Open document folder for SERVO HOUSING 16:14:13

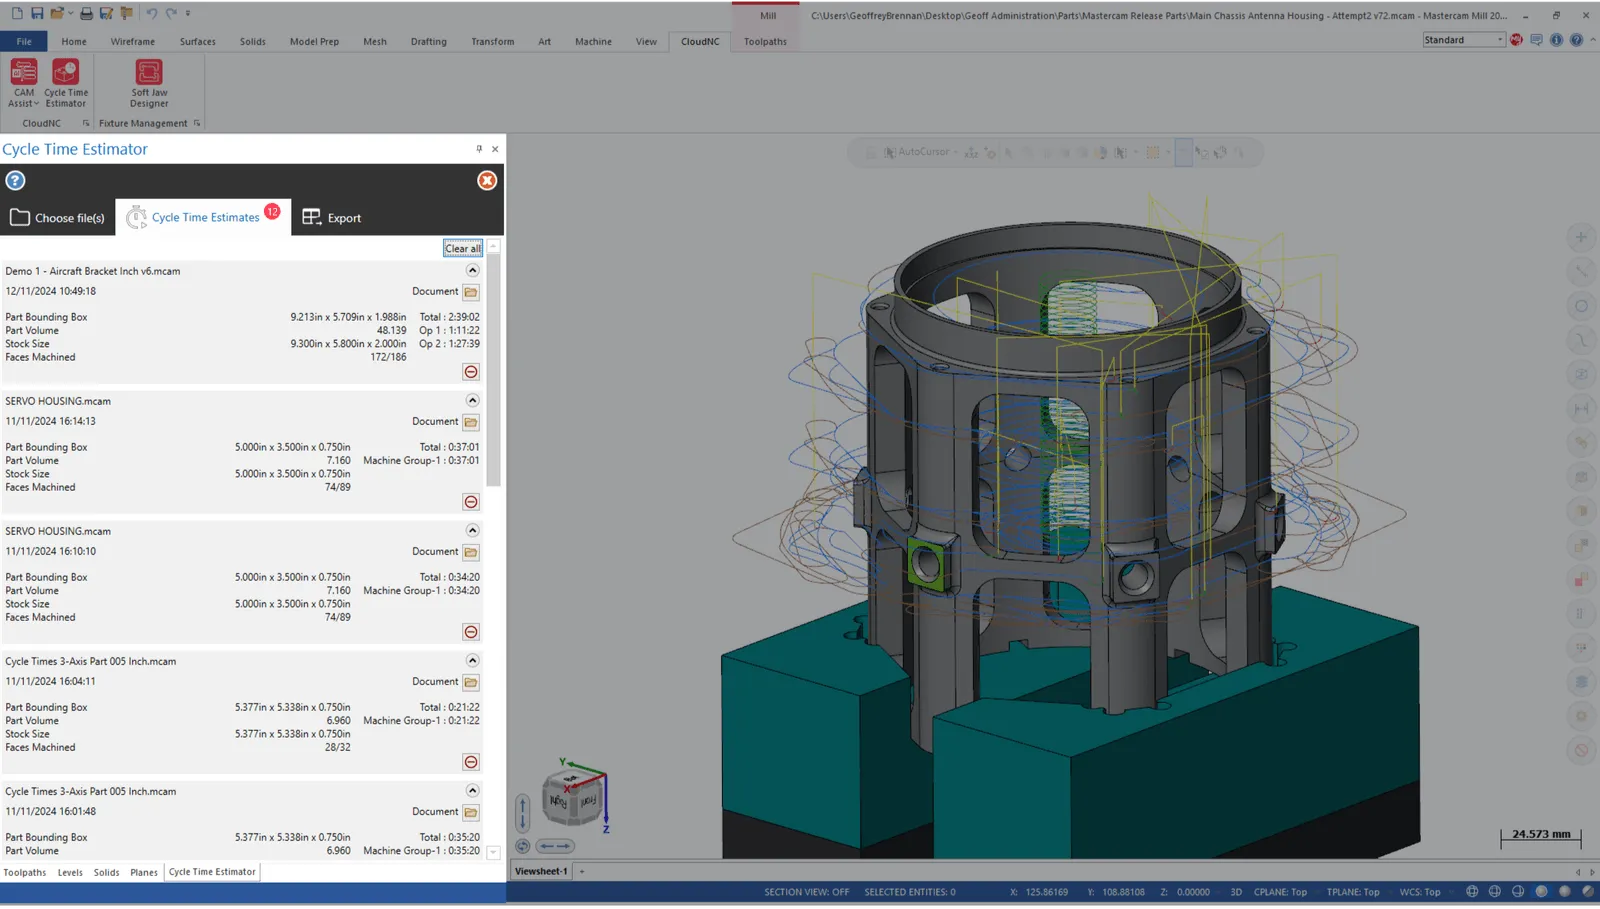coord(471,422)
